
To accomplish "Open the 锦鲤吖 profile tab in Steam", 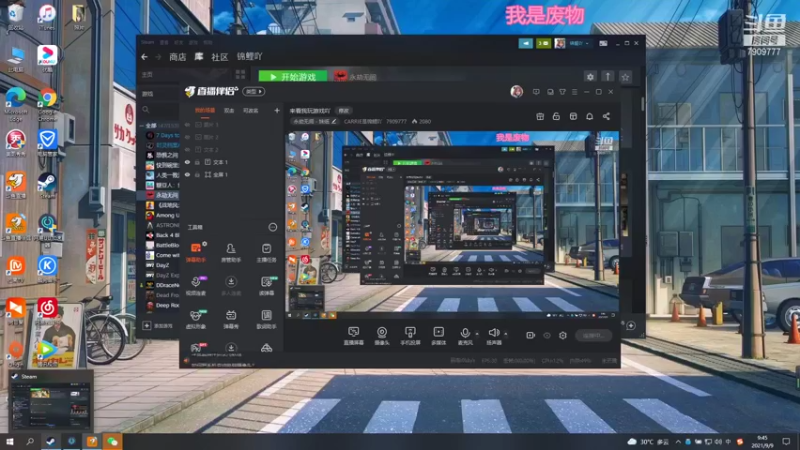I will coord(249,57).
